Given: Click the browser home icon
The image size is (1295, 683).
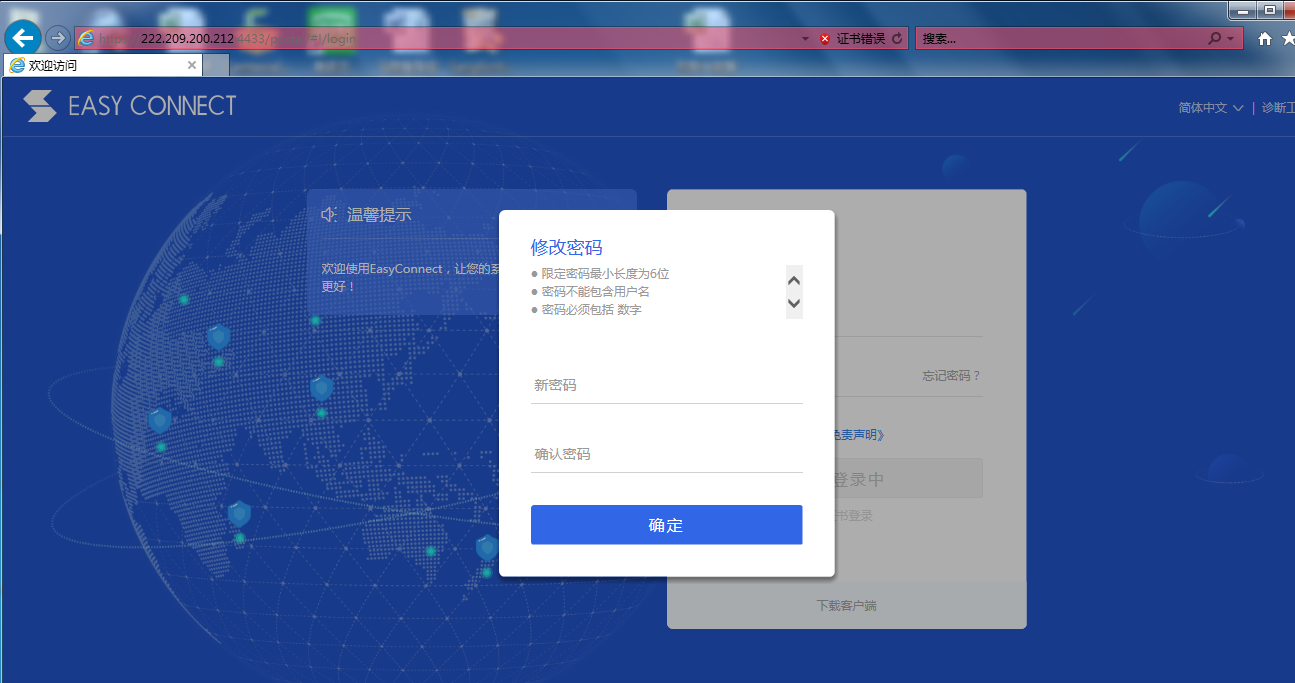Looking at the screenshot, I should pos(1265,39).
